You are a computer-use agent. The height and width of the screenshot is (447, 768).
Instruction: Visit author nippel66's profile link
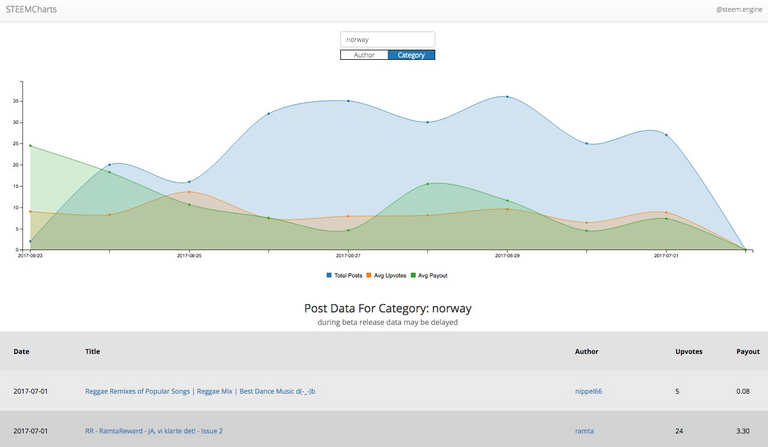pos(590,391)
